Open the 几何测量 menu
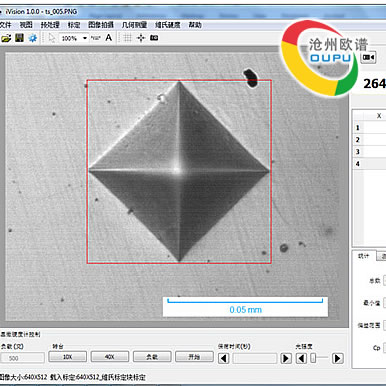 tap(134, 25)
